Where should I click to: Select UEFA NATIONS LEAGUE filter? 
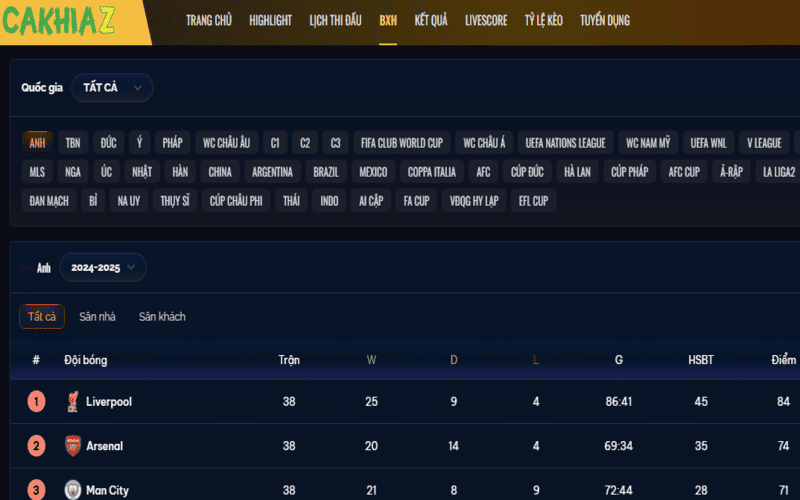(566, 143)
